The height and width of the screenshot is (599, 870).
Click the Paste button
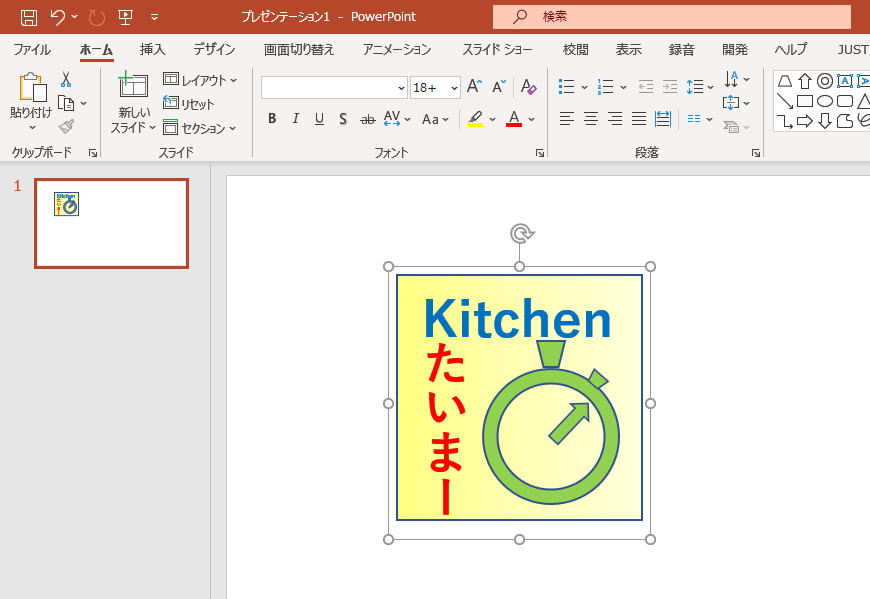pos(31,90)
